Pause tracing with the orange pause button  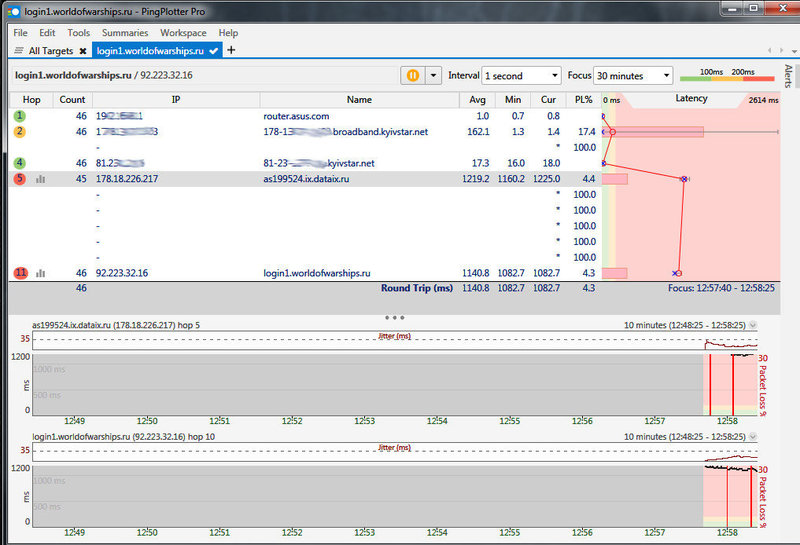coord(413,76)
